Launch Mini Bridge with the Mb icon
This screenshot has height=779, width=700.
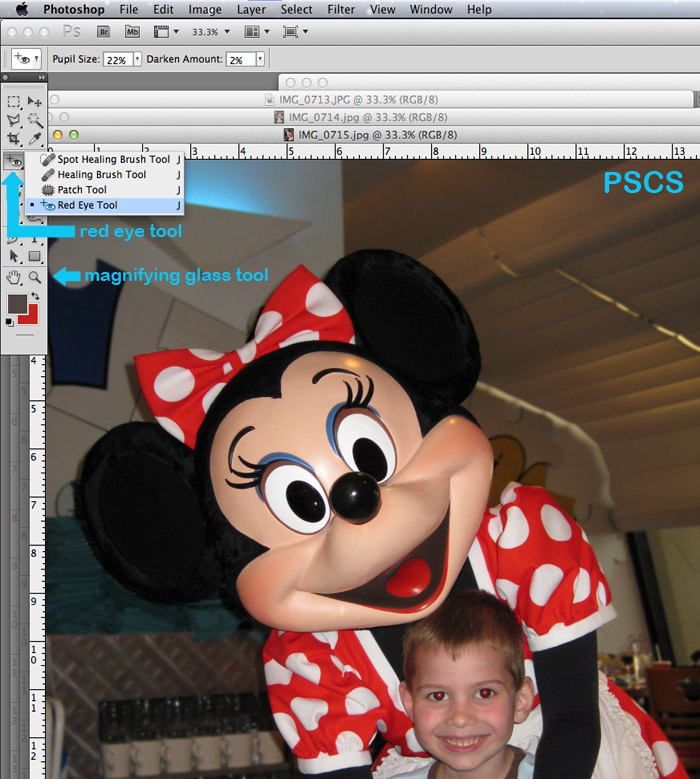point(132,32)
